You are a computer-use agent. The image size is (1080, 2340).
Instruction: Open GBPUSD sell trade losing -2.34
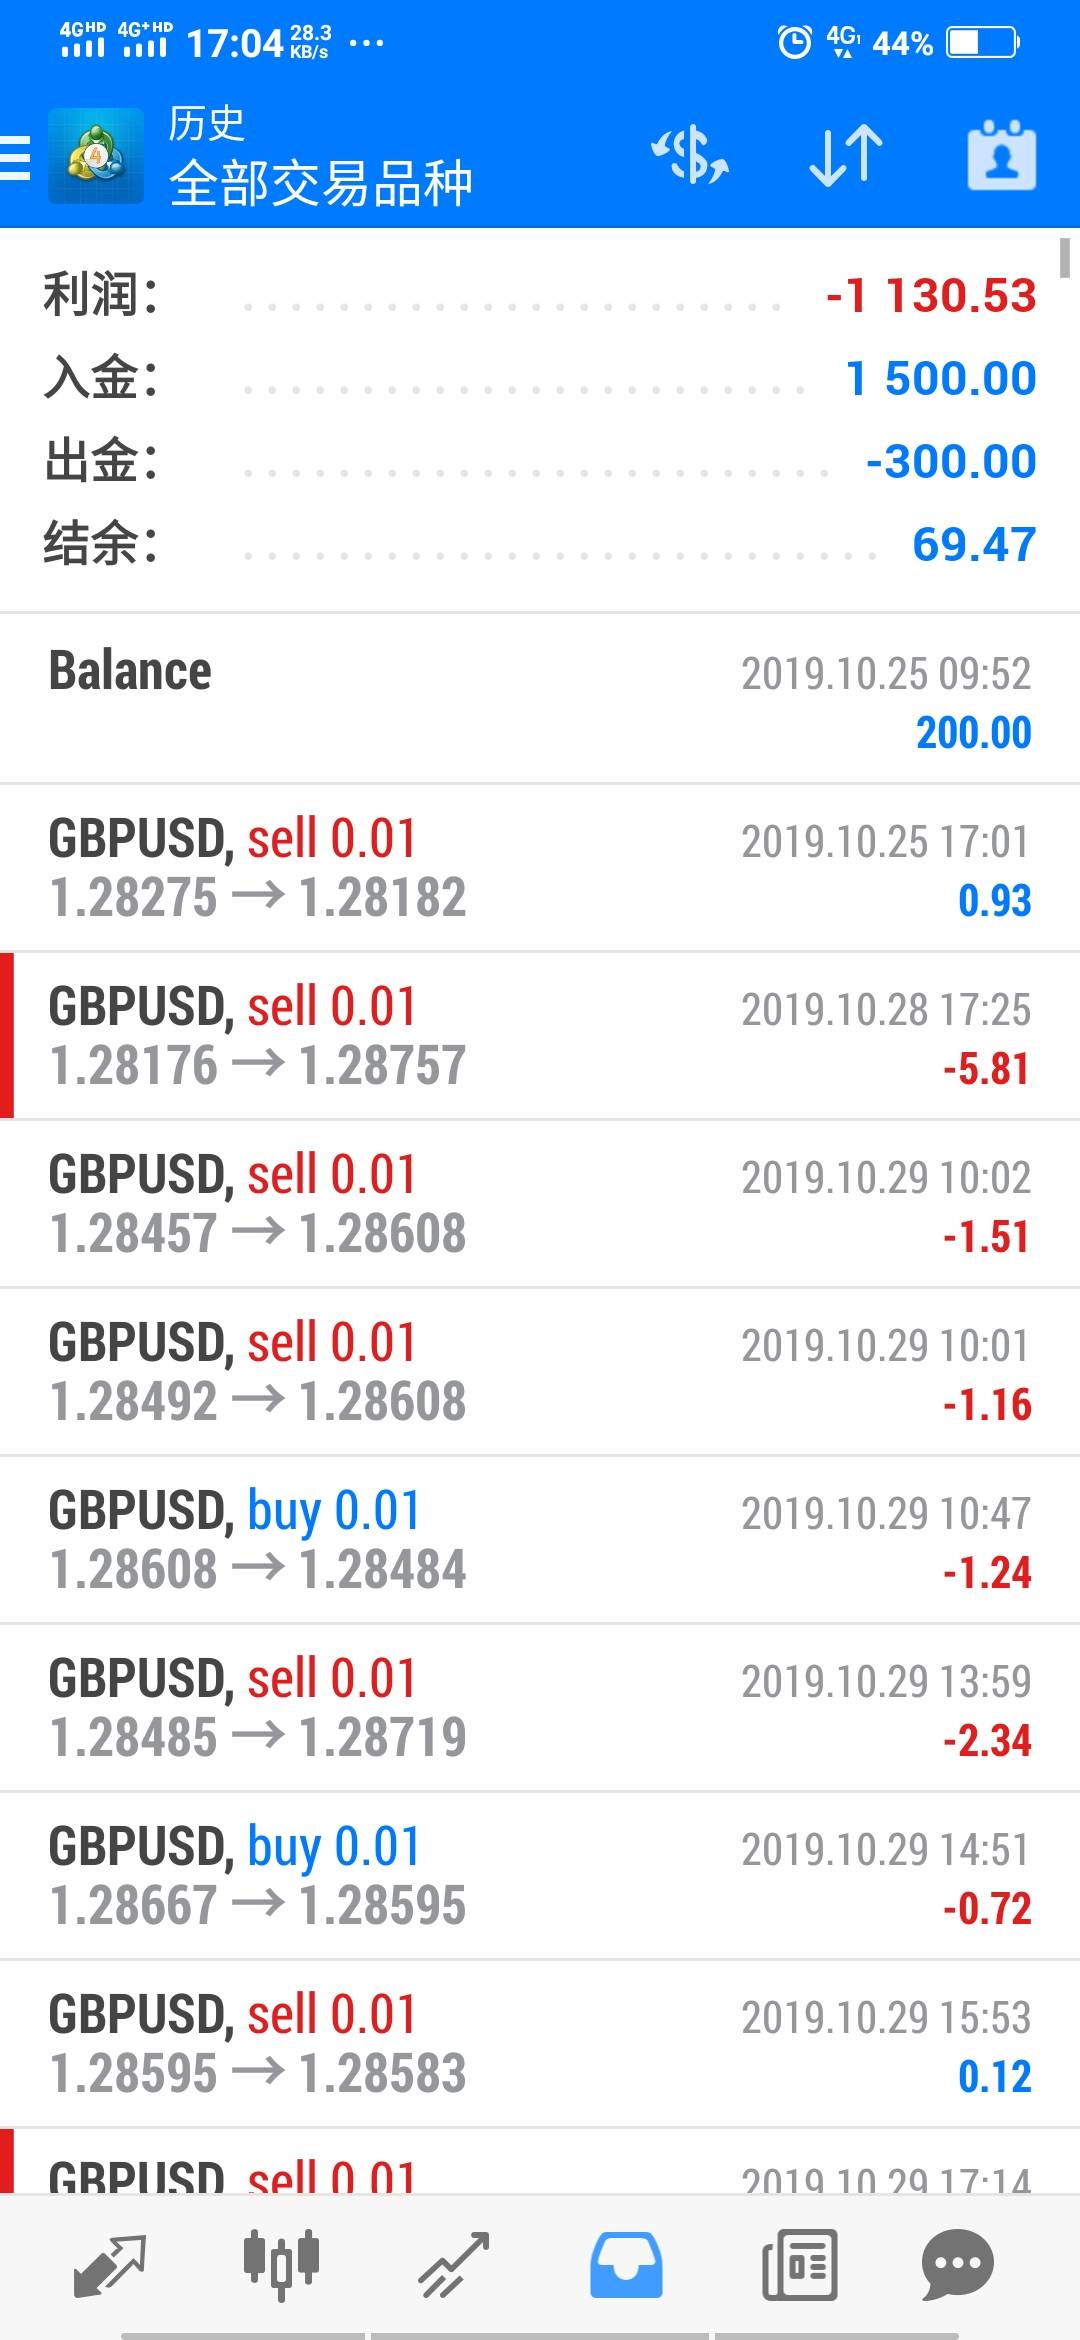pyautogui.click(x=540, y=1708)
